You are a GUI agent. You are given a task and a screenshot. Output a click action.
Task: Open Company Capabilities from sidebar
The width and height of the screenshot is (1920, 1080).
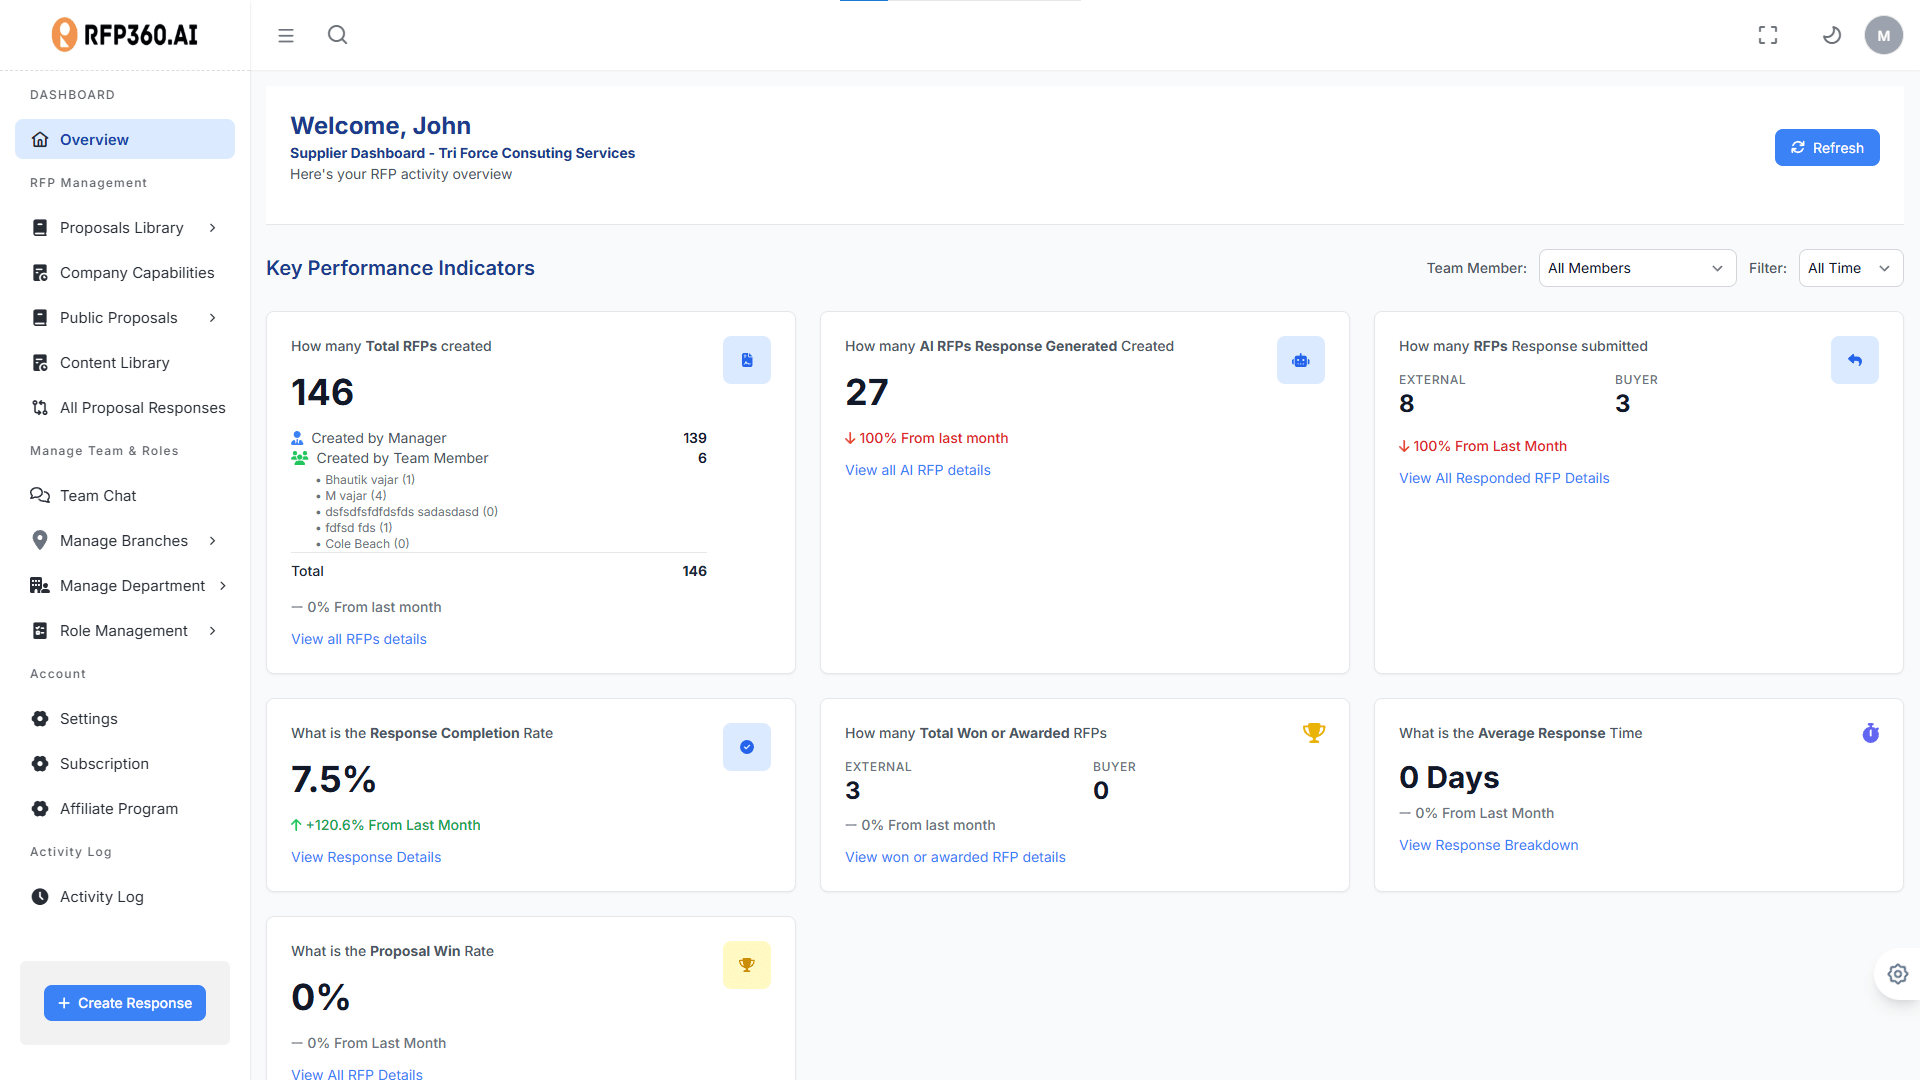click(x=136, y=273)
